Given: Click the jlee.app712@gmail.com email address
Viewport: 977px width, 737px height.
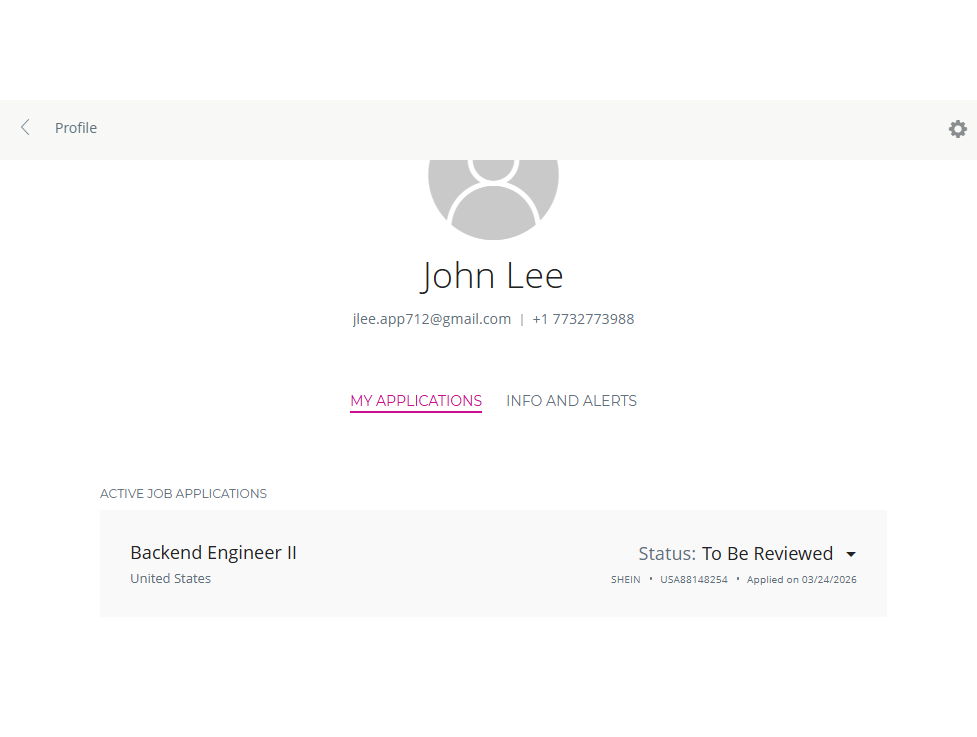Looking at the screenshot, I should pyautogui.click(x=431, y=319).
